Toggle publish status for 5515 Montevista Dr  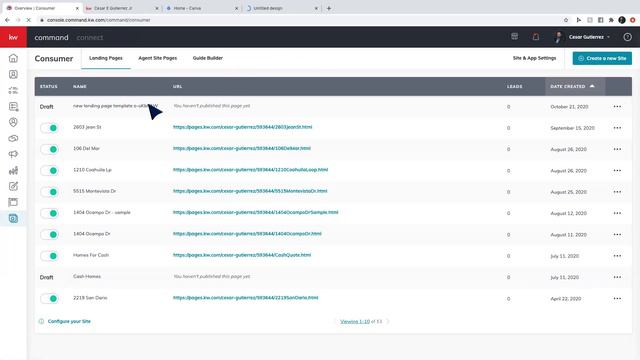pyautogui.click(x=49, y=192)
